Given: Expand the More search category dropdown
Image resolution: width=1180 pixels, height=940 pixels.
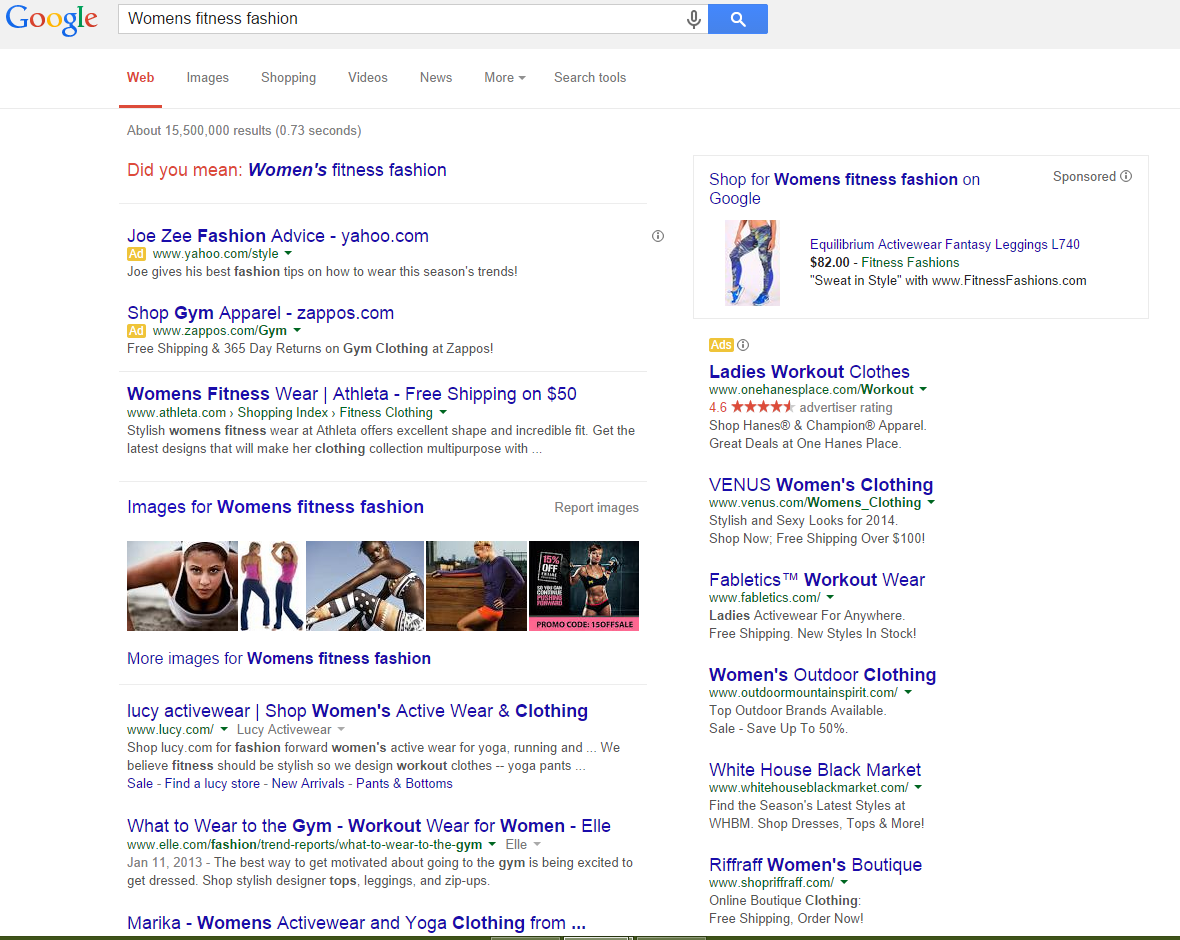Looking at the screenshot, I should 504,77.
